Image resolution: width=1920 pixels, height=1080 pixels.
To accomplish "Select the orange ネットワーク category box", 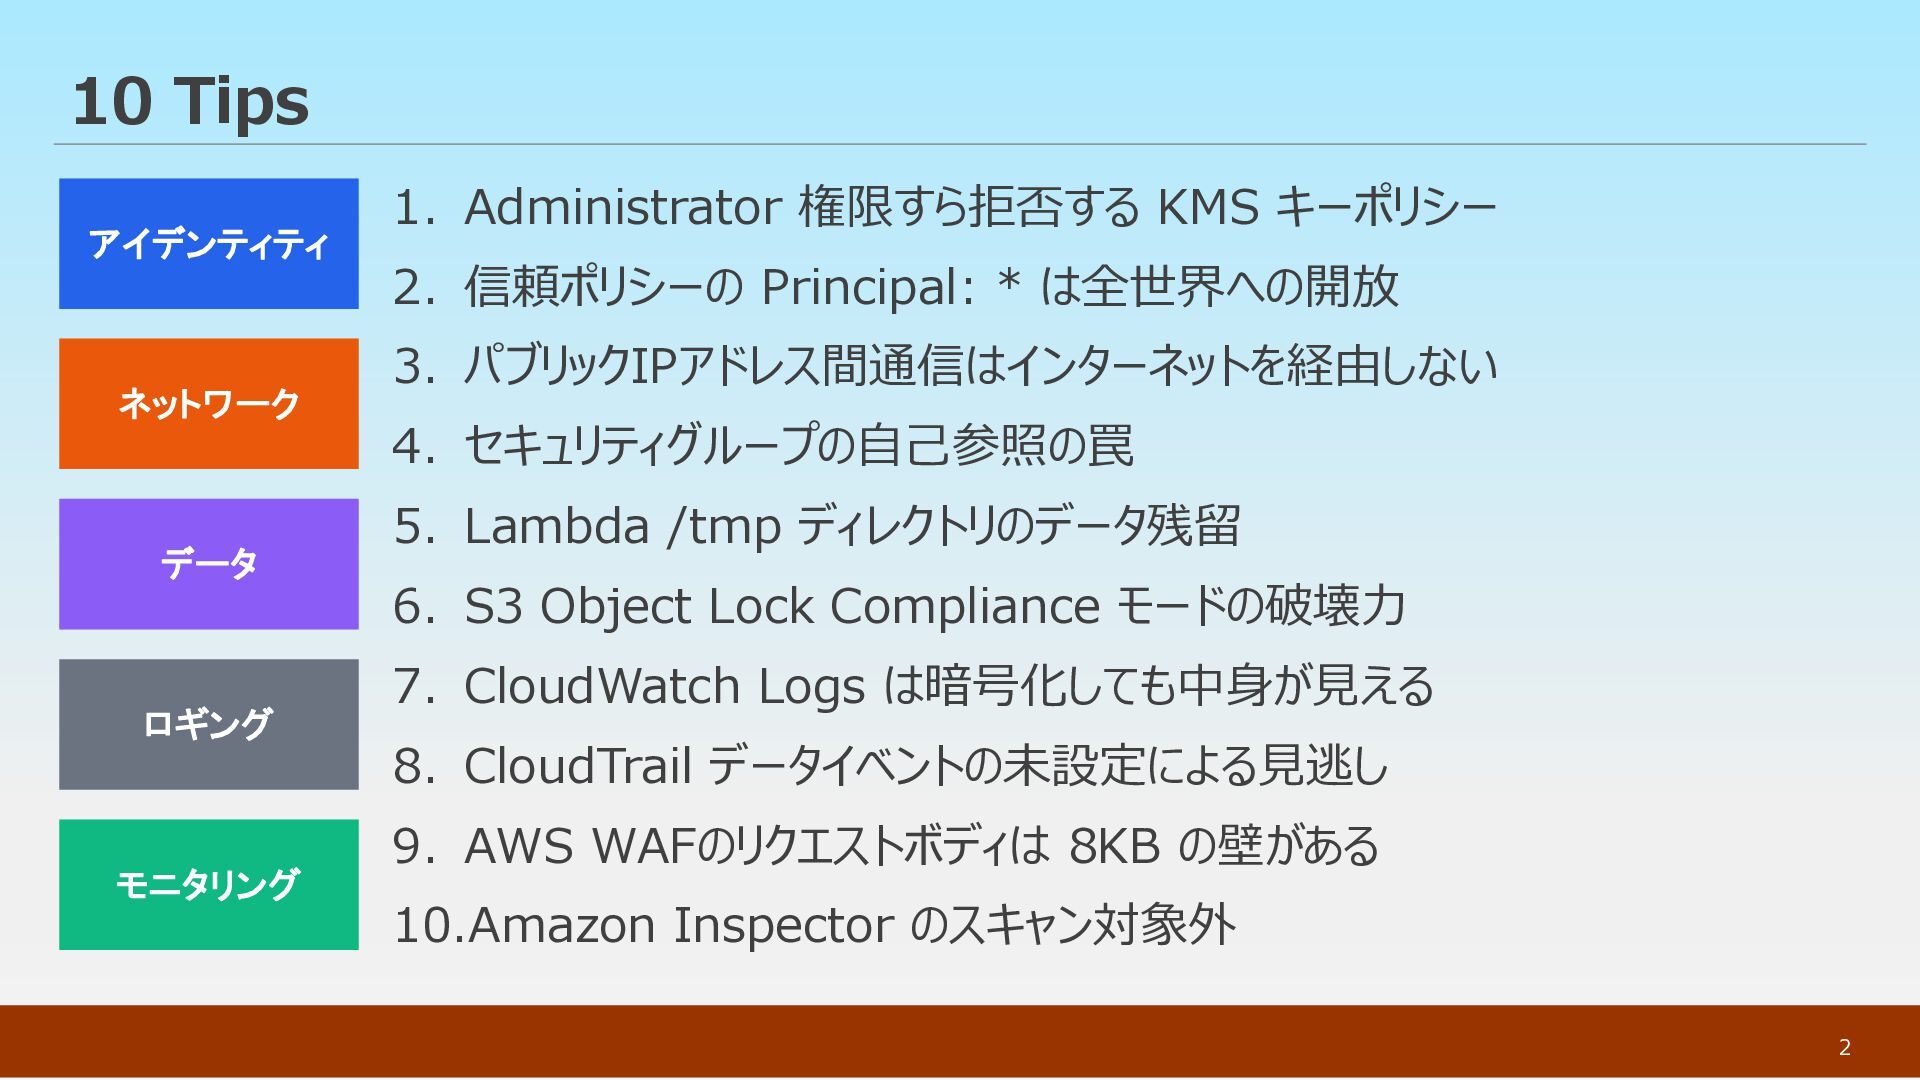I will (x=208, y=404).
